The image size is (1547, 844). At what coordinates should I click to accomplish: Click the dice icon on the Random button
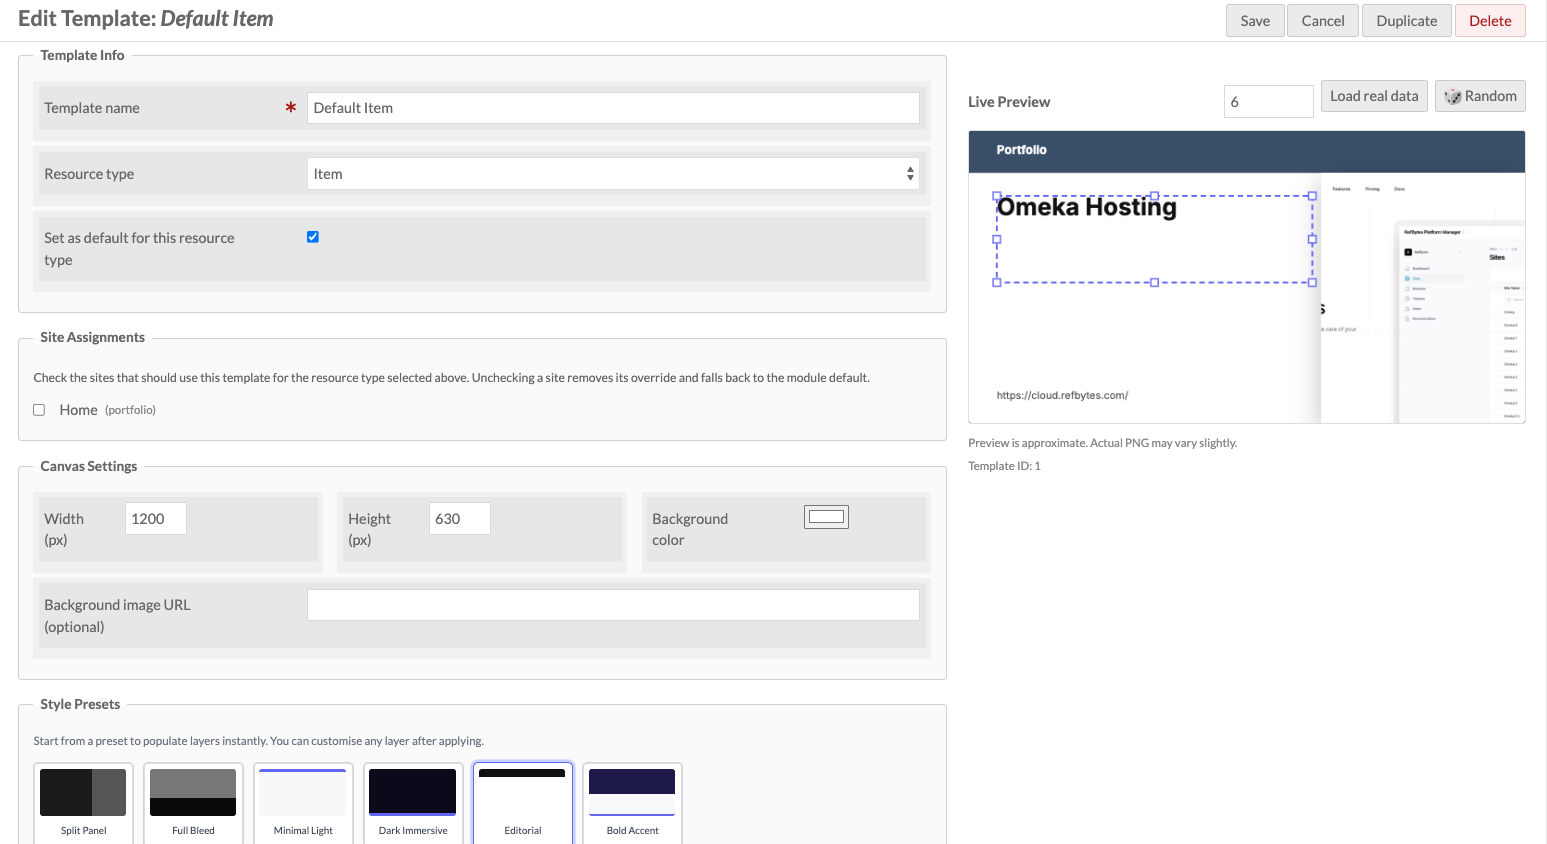[1452, 95]
